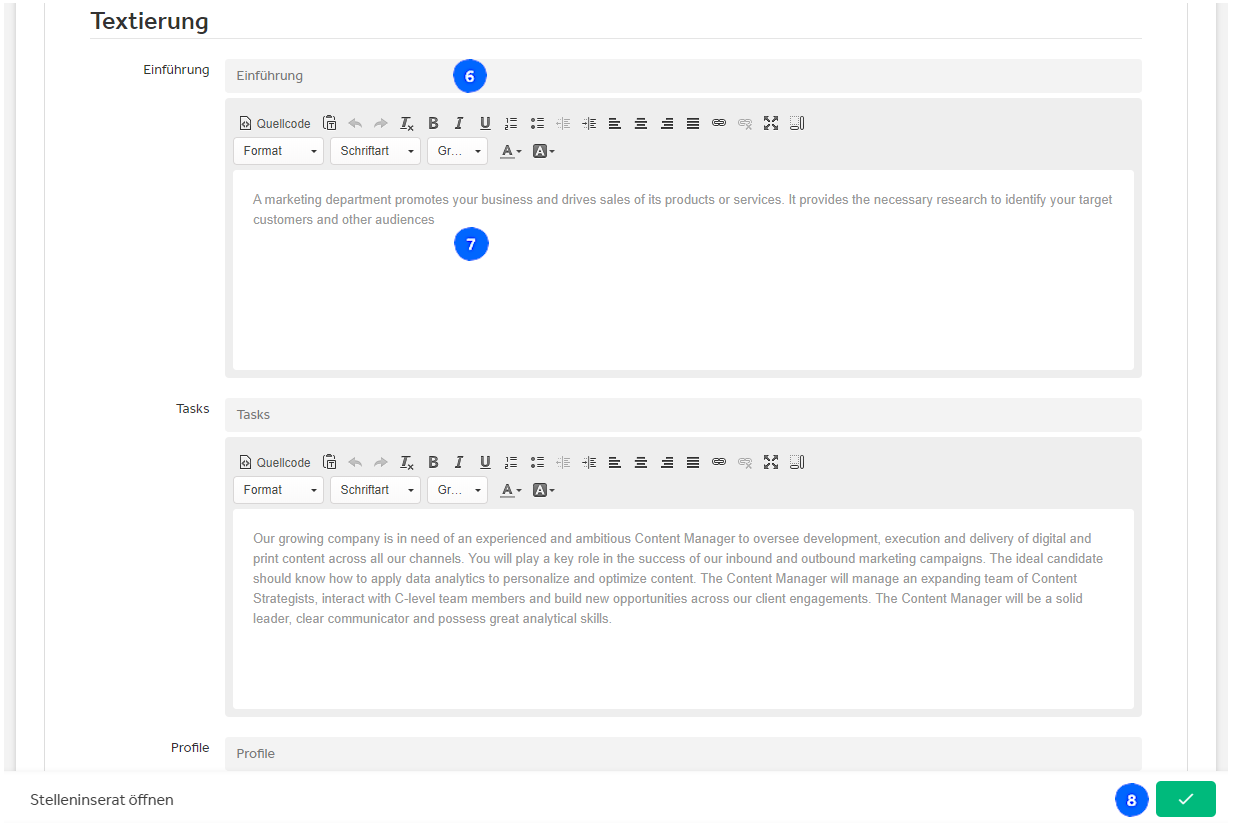The width and height of the screenshot is (1233, 827).
Task: Open Schriftart dropdown in Einführung editor
Action: pyautogui.click(x=376, y=151)
